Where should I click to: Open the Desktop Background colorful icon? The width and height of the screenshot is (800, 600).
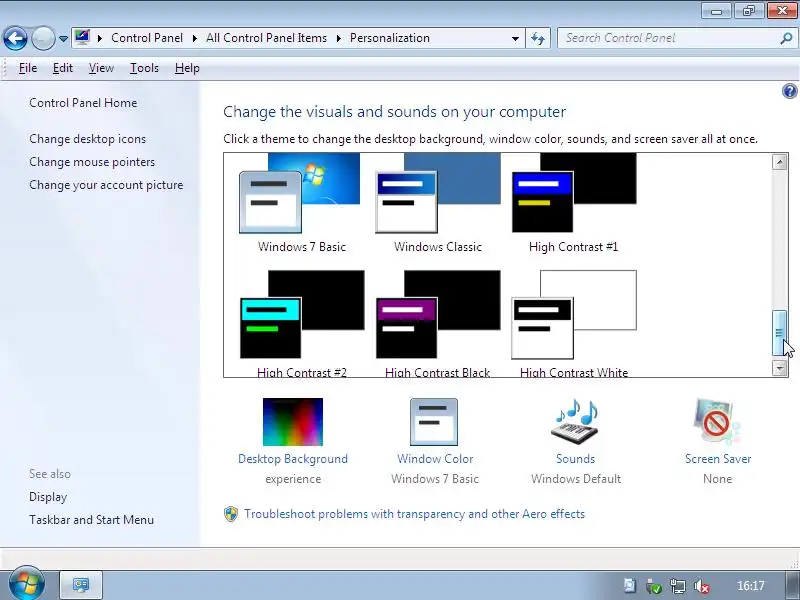tap(293, 422)
